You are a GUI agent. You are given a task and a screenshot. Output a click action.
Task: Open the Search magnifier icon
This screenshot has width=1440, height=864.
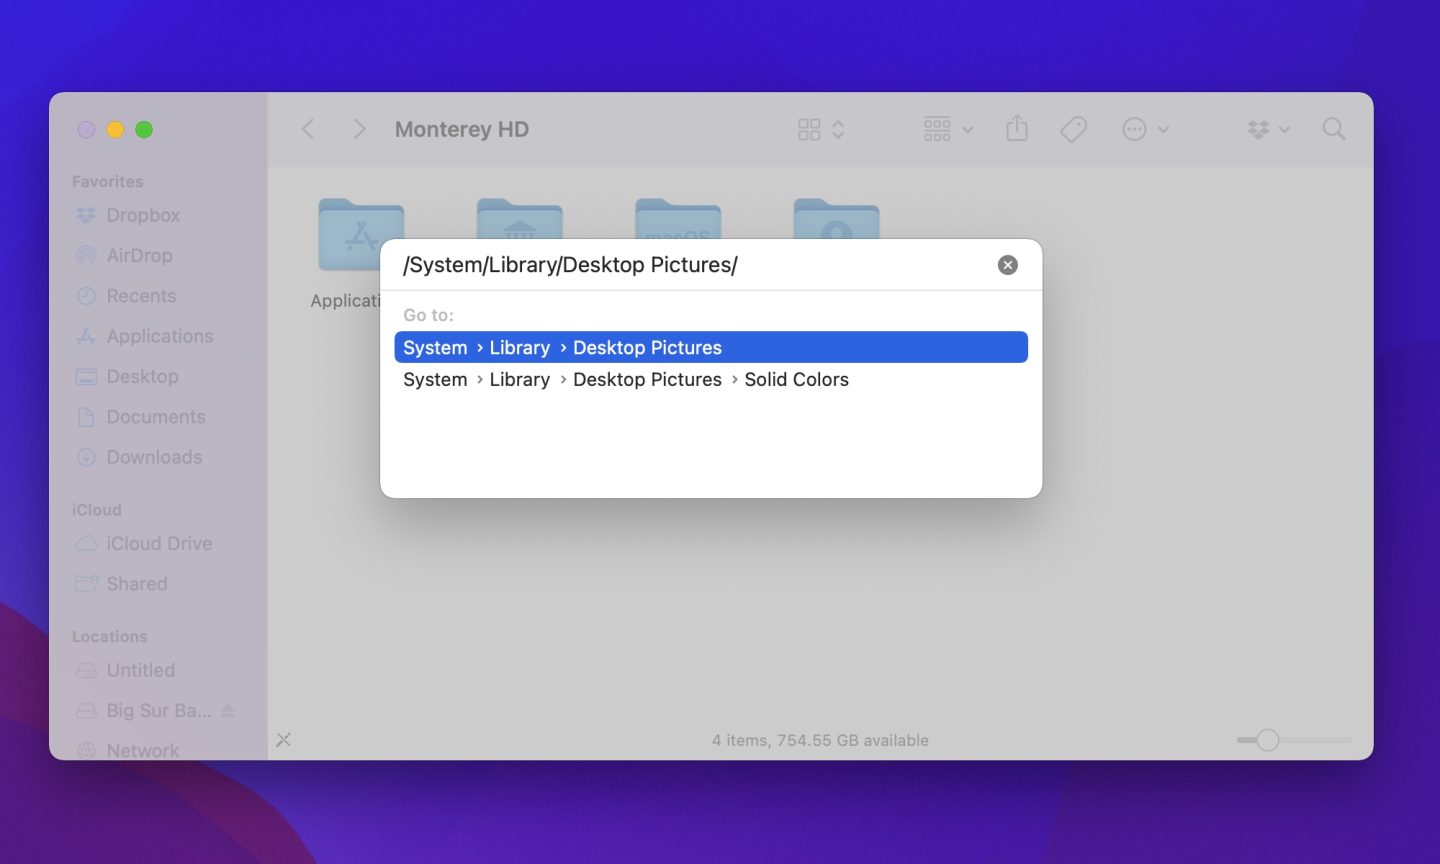tap(1333, 129)
